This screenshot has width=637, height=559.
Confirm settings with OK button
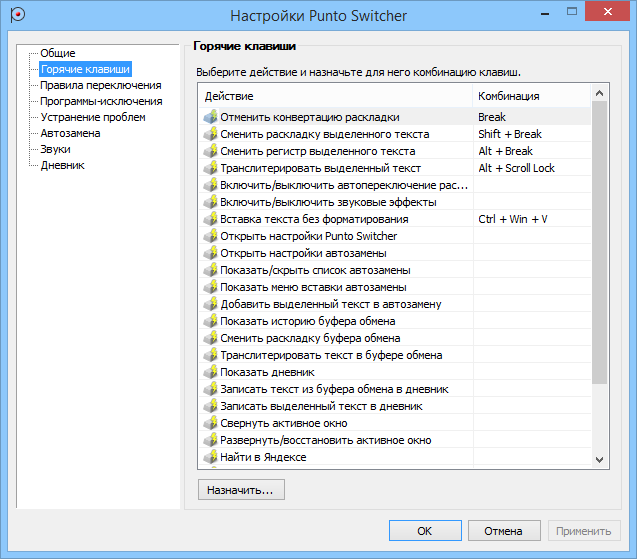pos(425,531)
